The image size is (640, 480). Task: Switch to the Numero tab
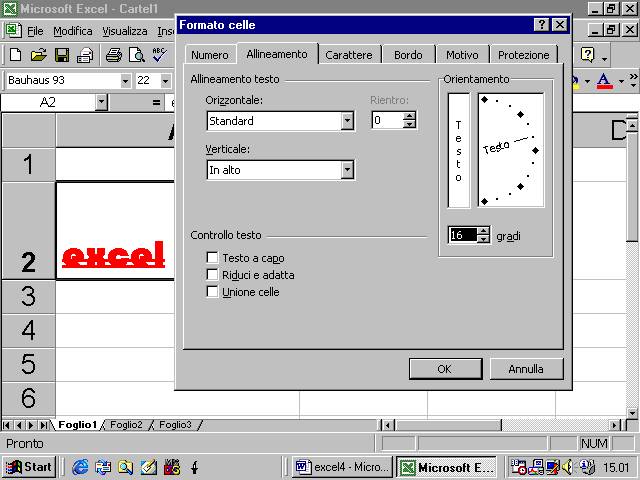[210, 55]
